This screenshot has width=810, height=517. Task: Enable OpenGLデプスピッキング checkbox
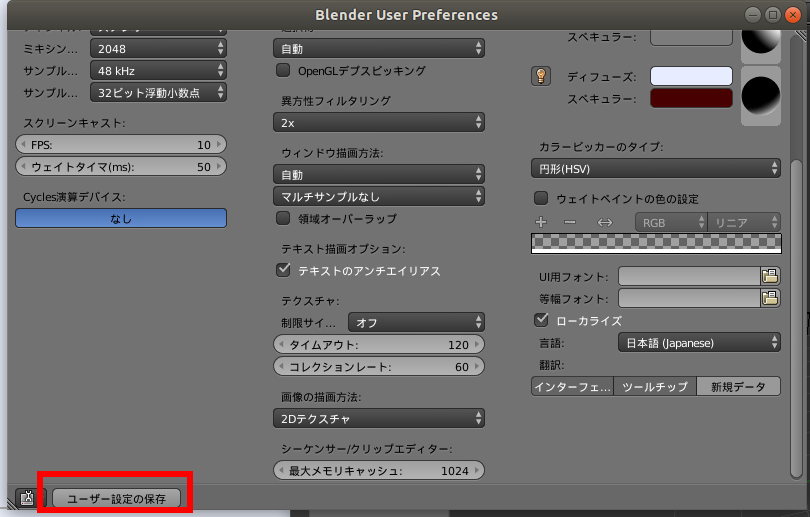click(283, 70)
